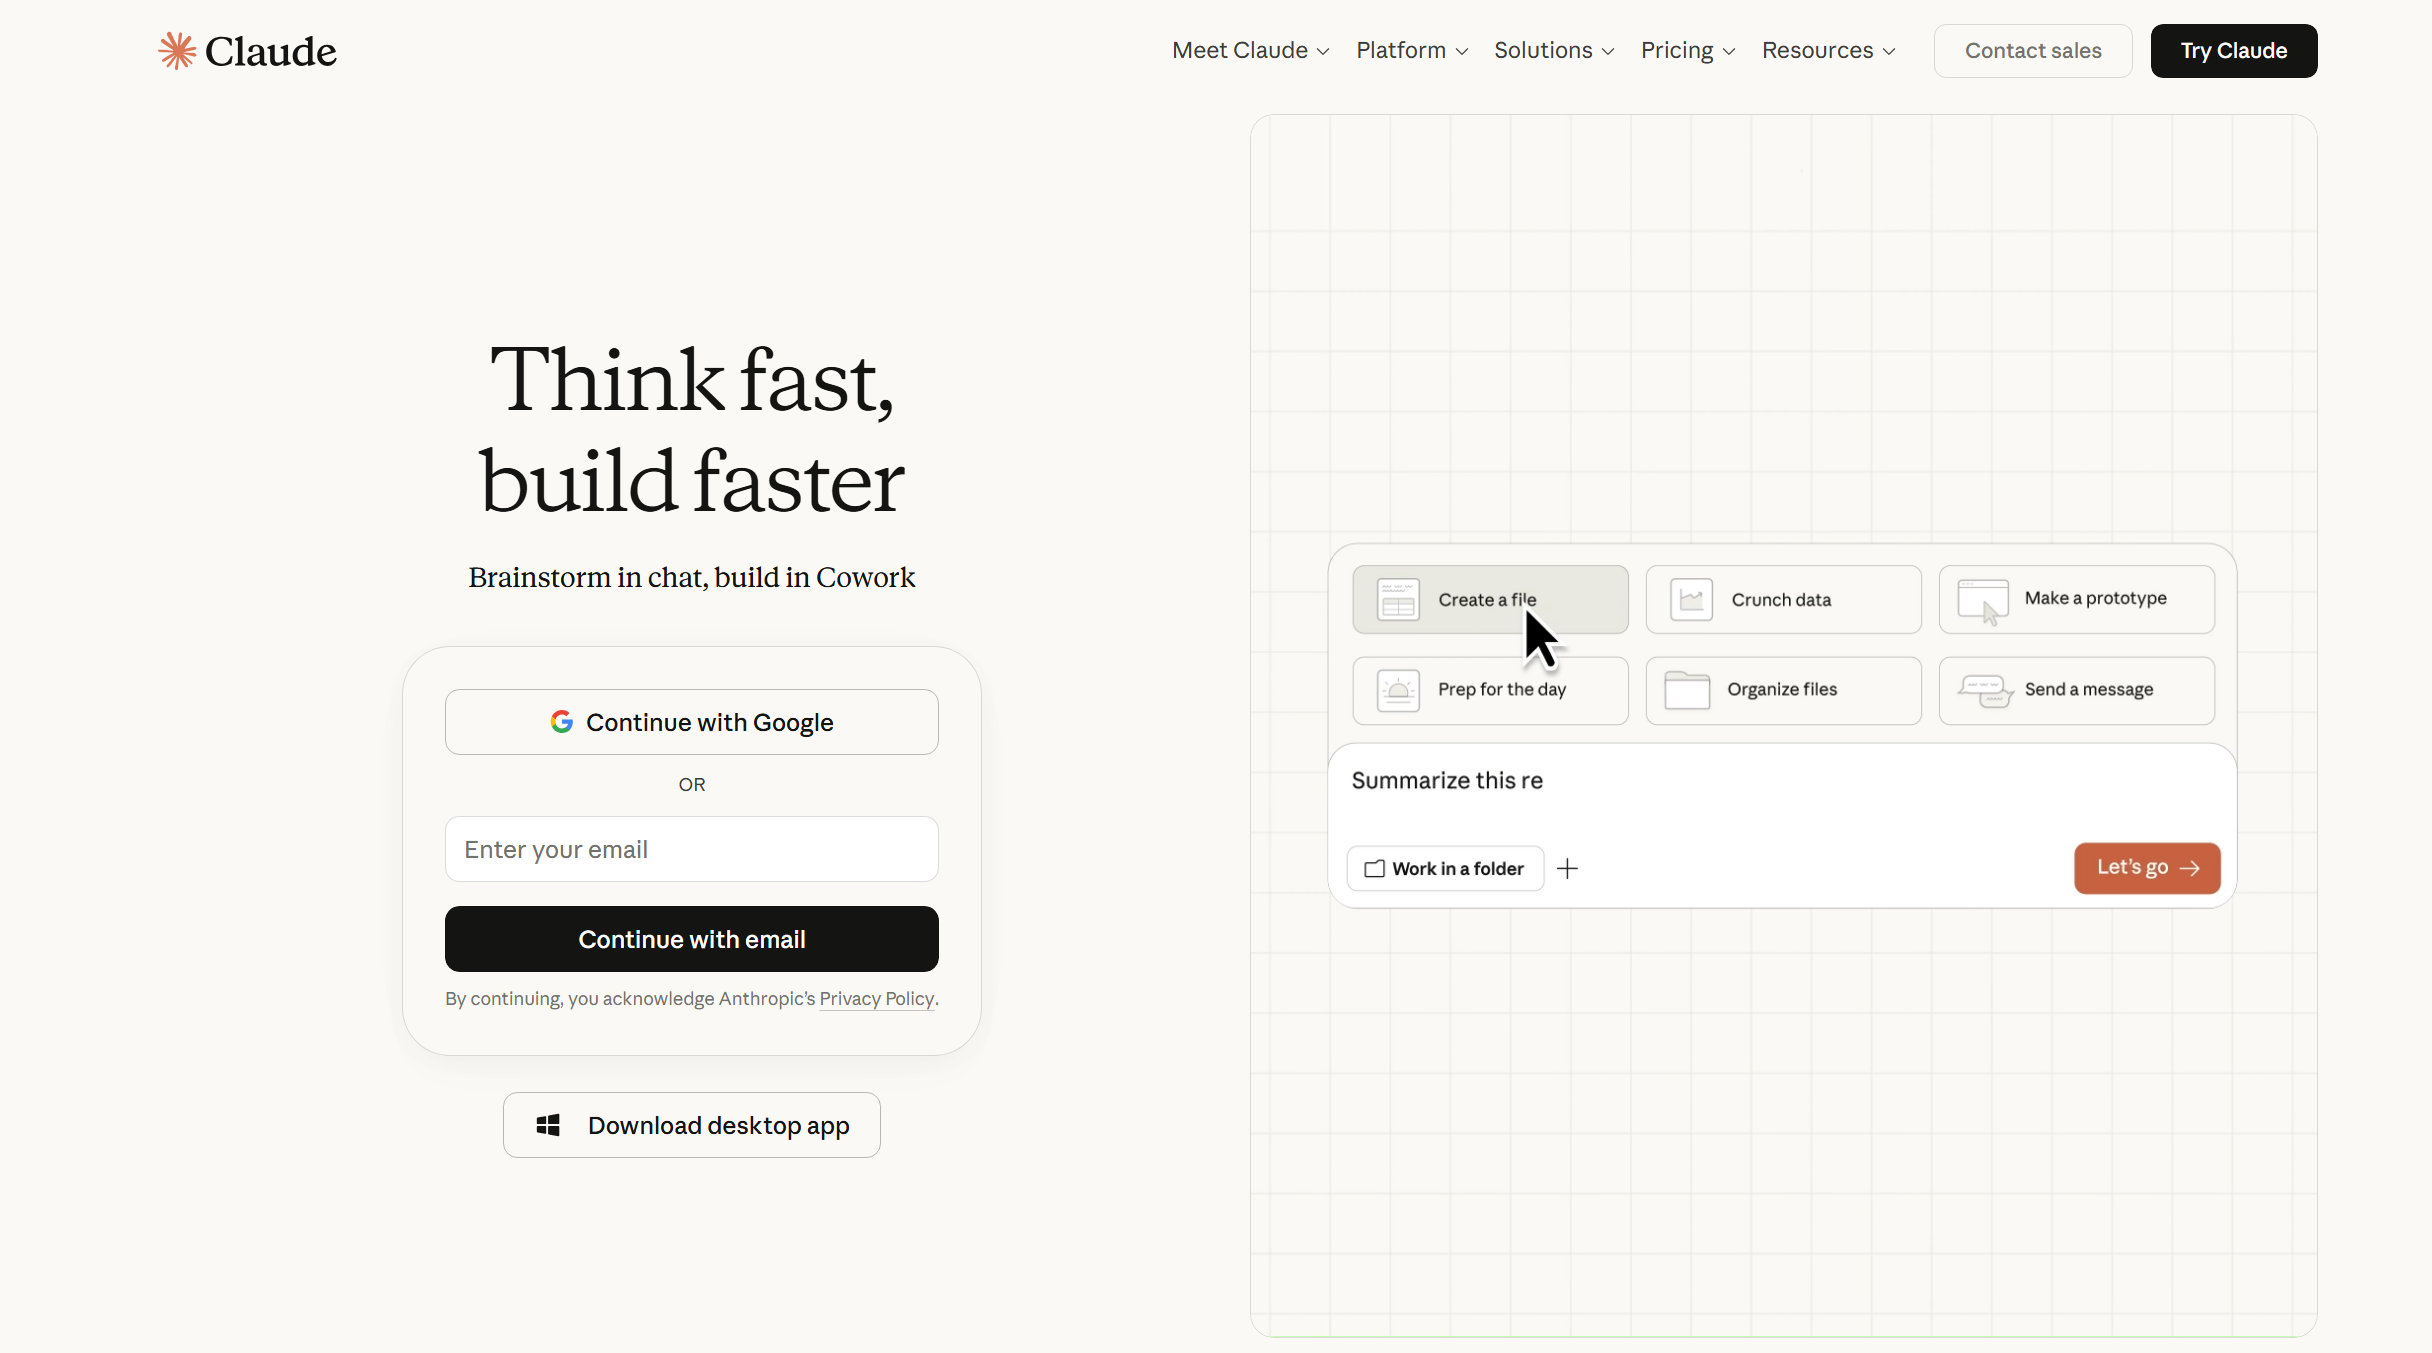Click the cursor window icon on Make a prototype
This screenshot has height=1353, width=2432.
1983,601
